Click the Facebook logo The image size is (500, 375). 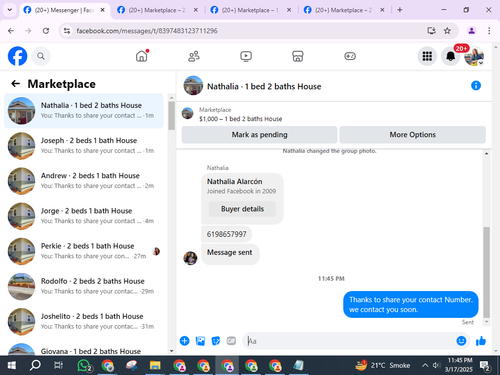(x=17, y=56)
